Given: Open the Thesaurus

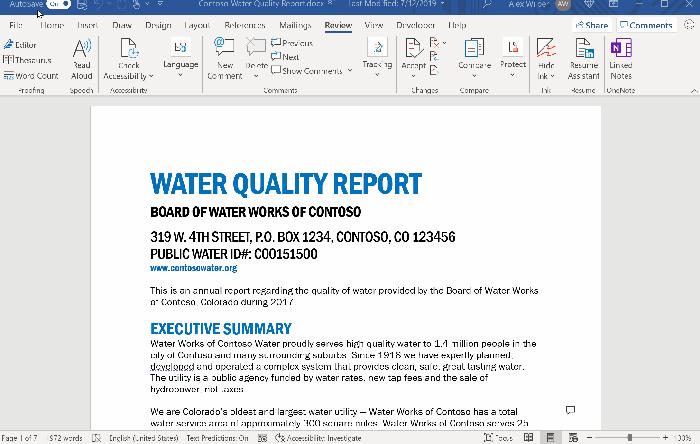Looking at the screenshot, I should pos(27,60).
